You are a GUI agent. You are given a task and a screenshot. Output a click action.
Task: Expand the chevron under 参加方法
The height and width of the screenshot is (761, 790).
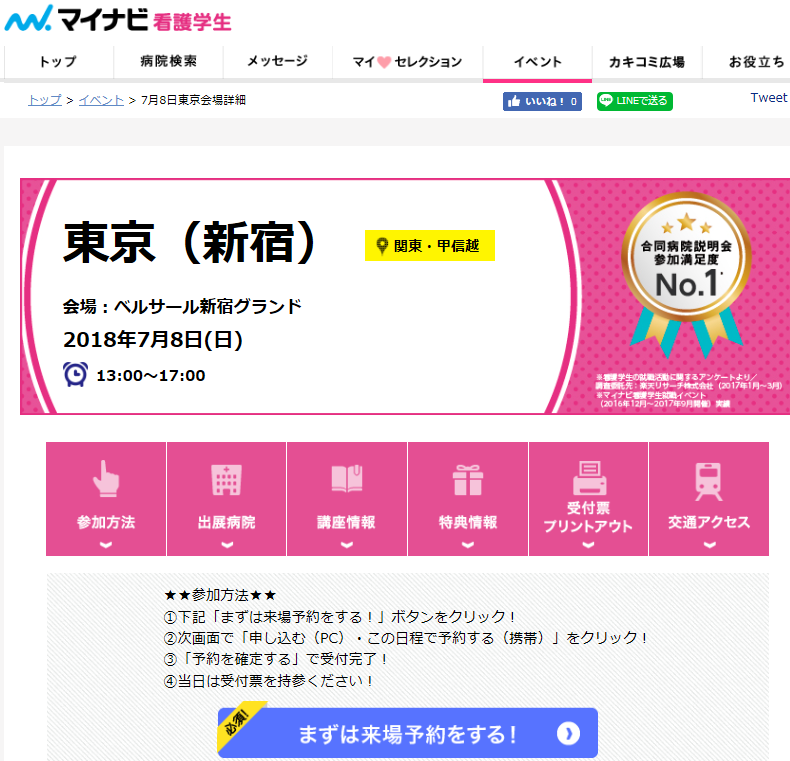106,545
